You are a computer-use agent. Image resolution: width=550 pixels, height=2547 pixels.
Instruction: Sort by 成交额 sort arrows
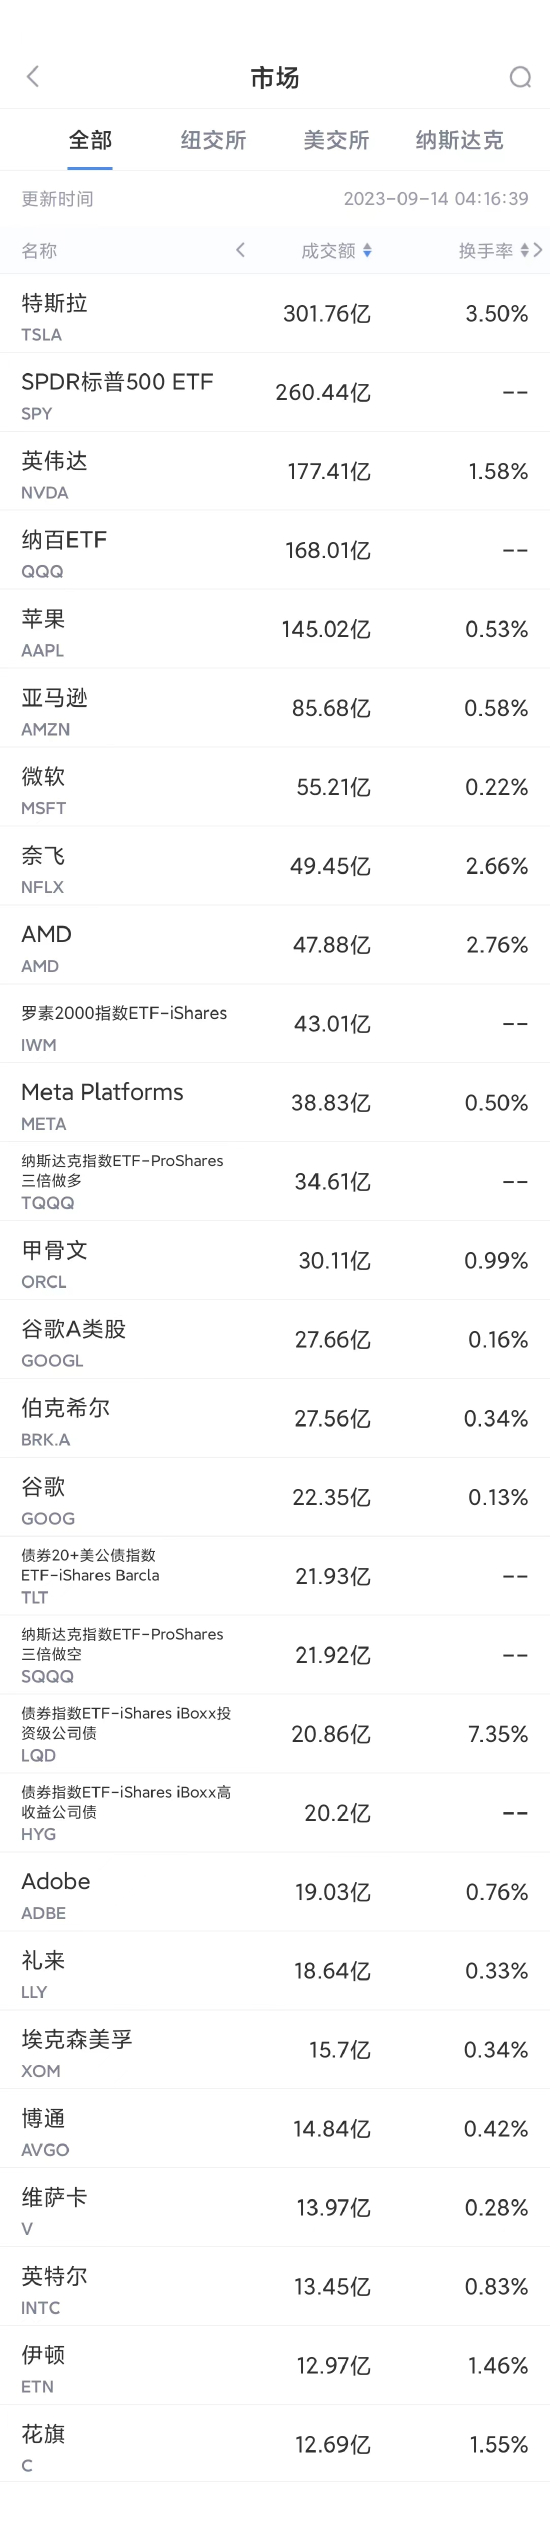coord(367,251)
